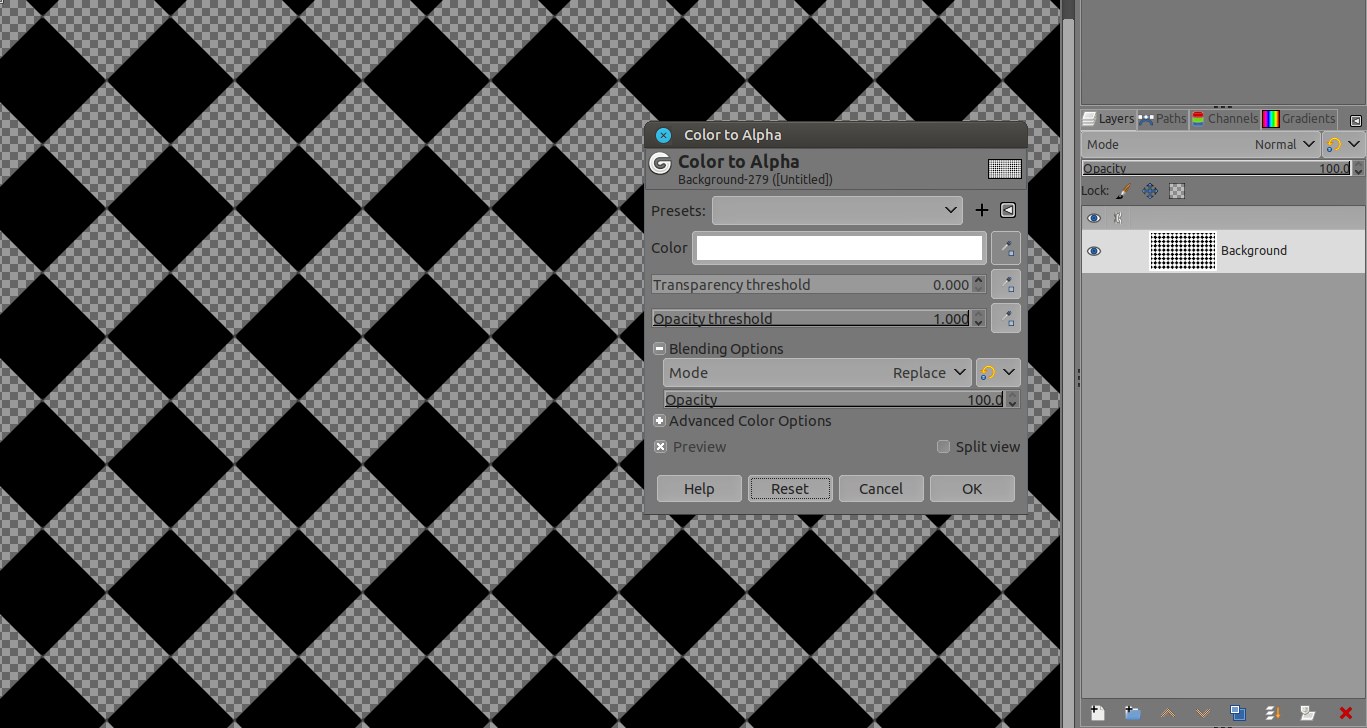The height and width of the screenshot is (728, 1367).
Task: Open layer mode group switcher in Layers panel
Action: click(x=1343, y=144)
